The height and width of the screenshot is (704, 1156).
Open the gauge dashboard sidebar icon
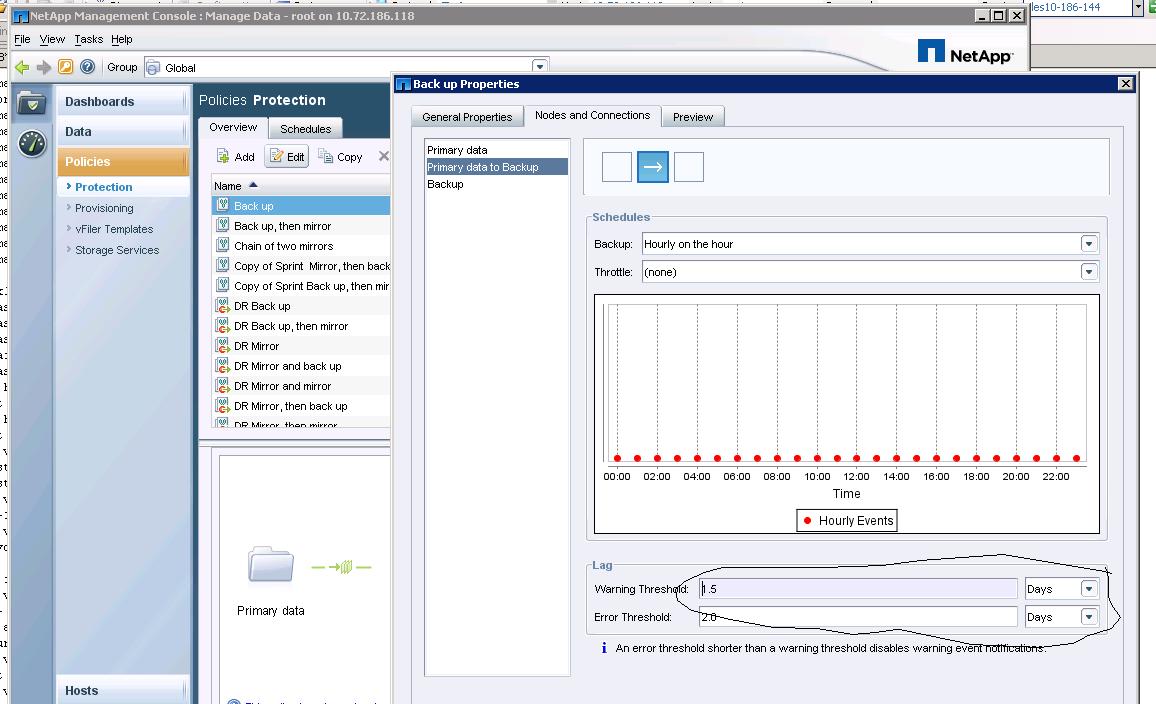[32, 144]
